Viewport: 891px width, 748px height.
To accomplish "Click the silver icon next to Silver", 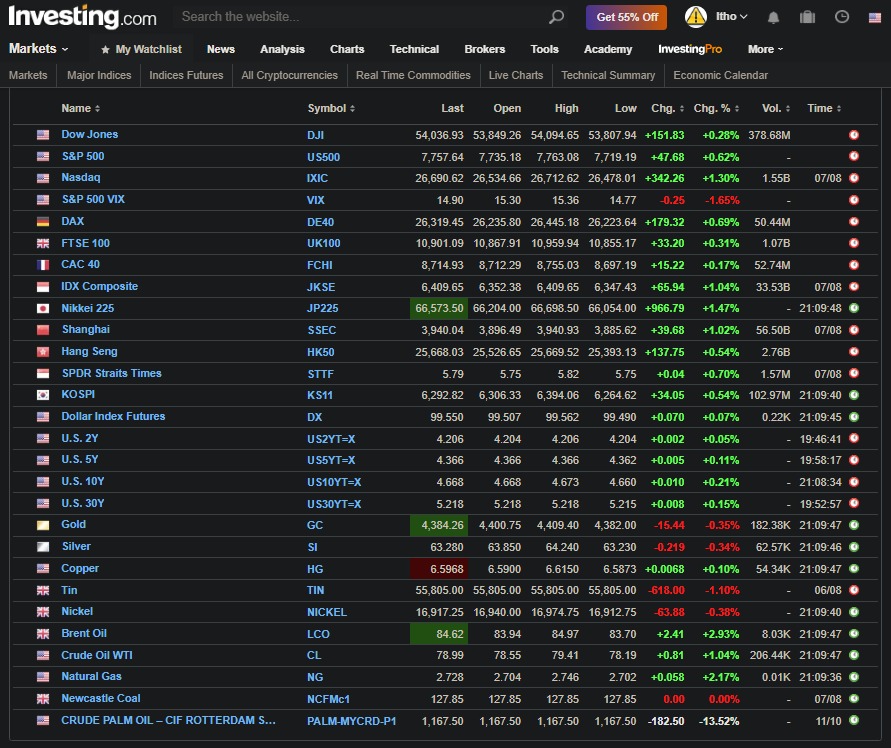I will [x=43, y=547].
